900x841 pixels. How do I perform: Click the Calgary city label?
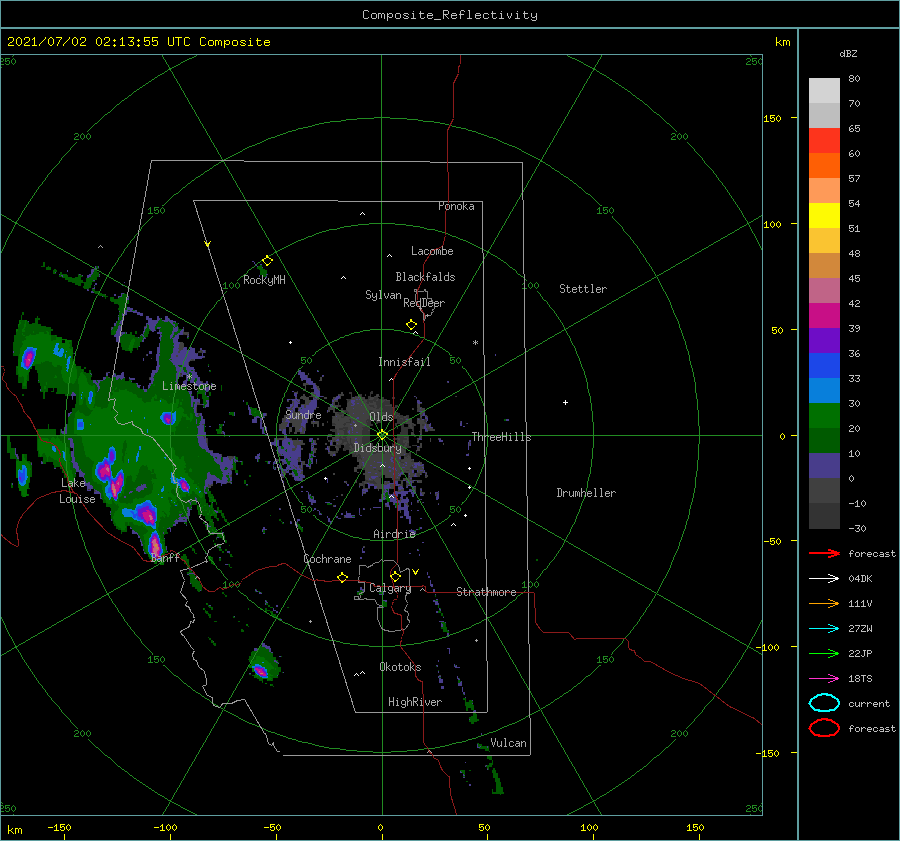click(x=390, y=588)
